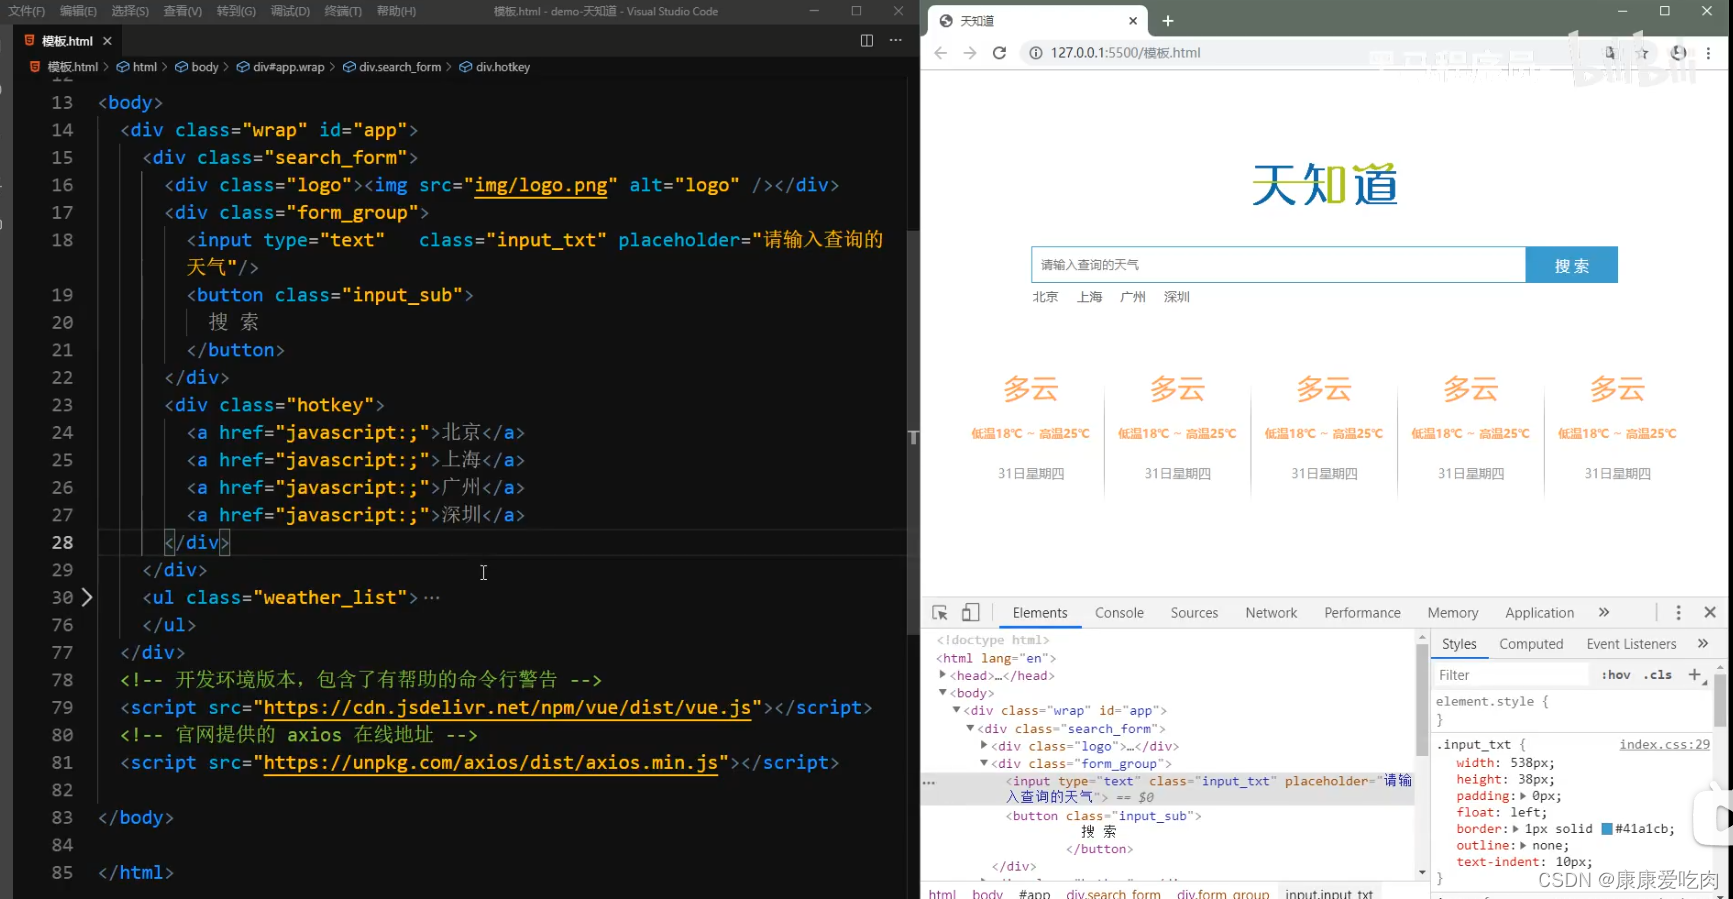The image size is (1733, 899).
Task: Click Chrome address bar URL
Action: click(1125, 53)
